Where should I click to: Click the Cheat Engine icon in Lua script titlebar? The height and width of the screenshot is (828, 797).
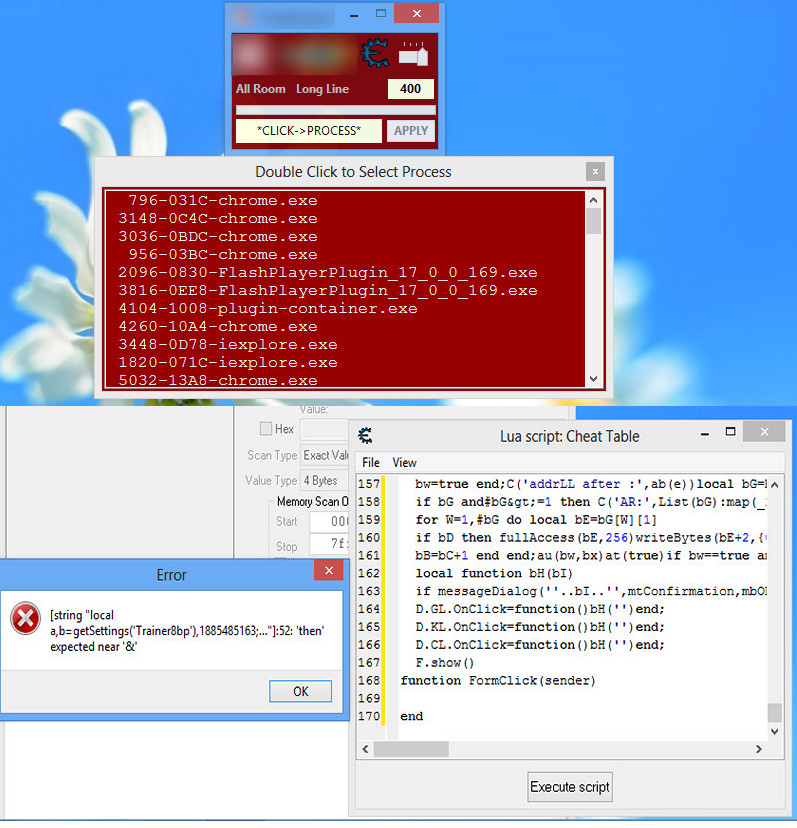366,435
